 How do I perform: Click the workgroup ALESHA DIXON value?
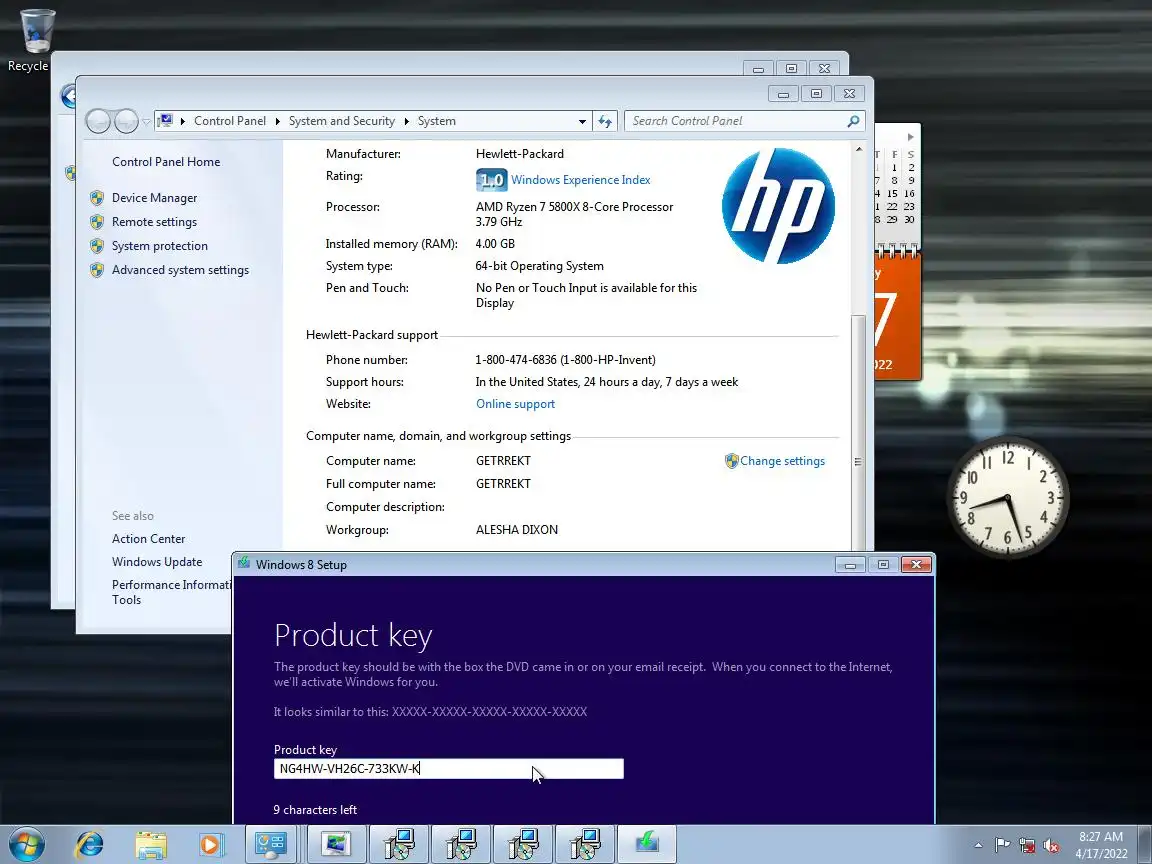click(x=516, y=530)
